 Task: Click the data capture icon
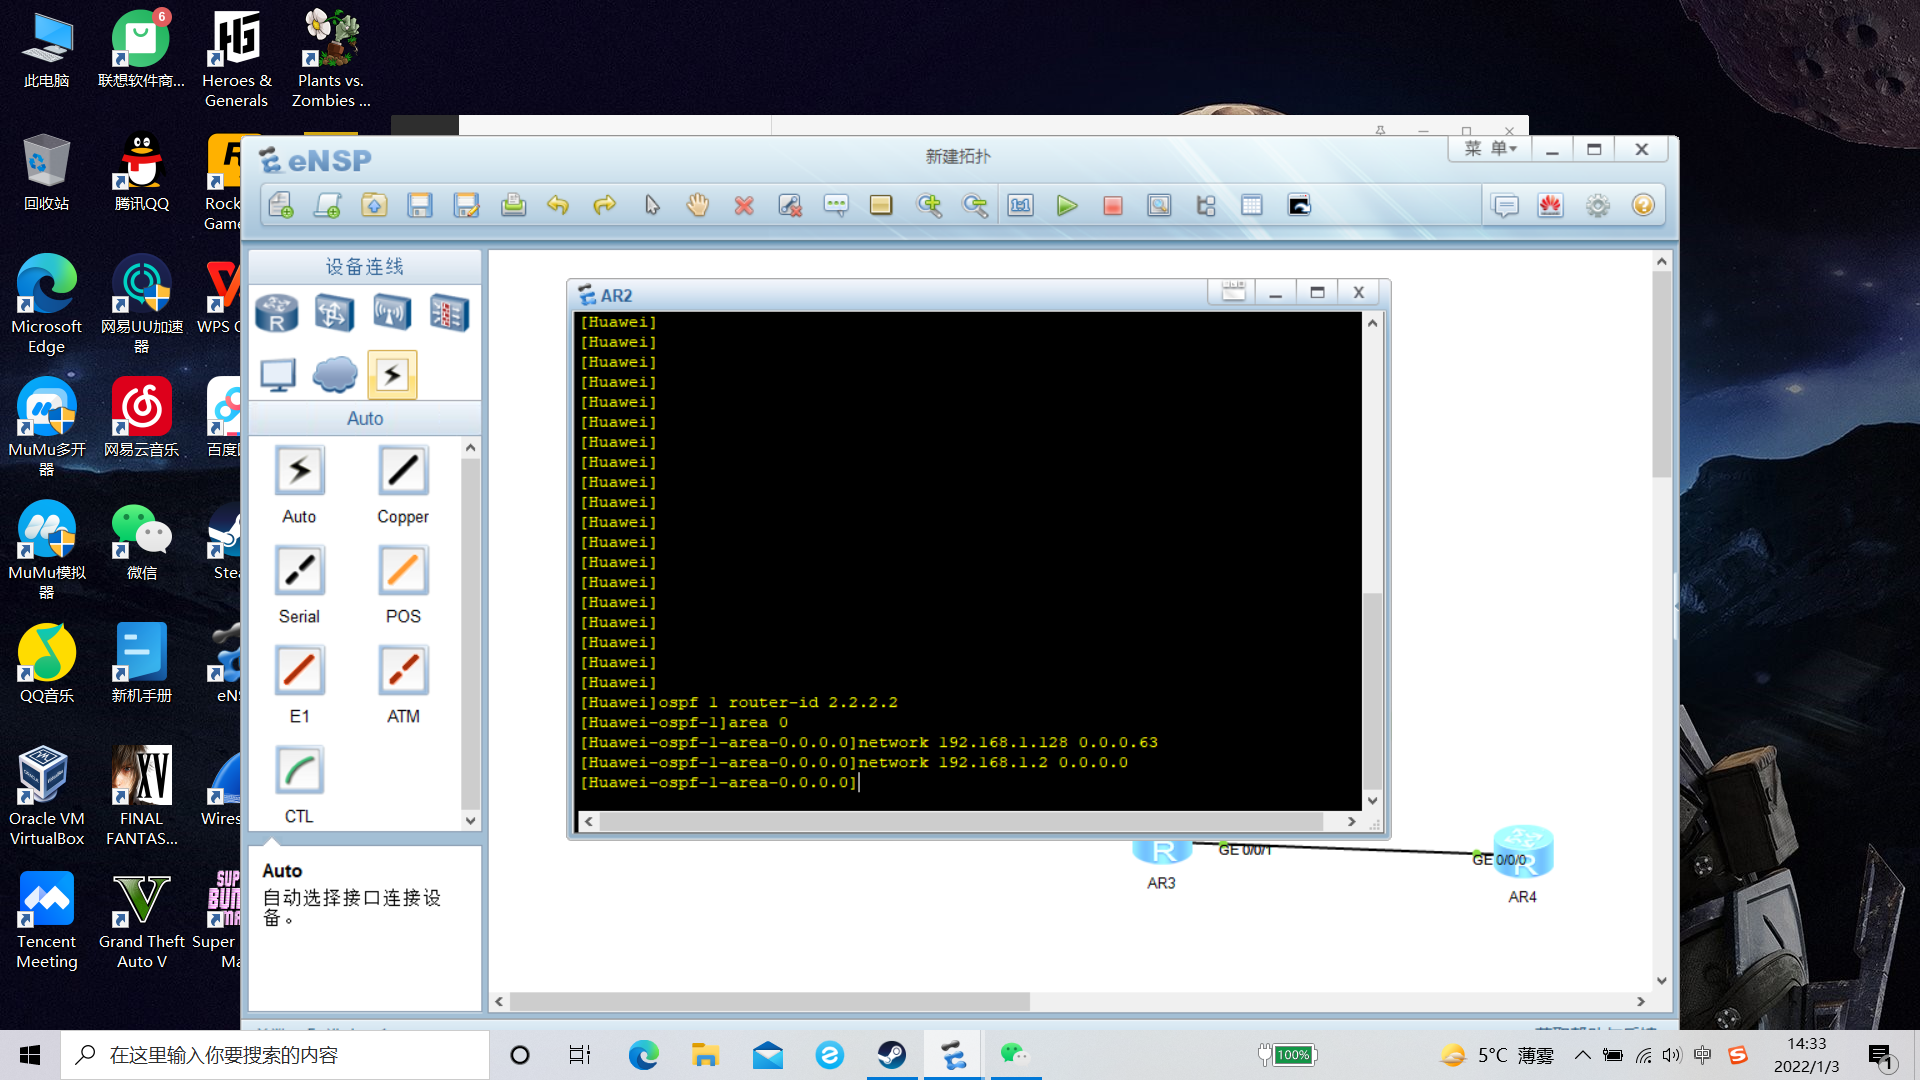[x=1159, y=206]
